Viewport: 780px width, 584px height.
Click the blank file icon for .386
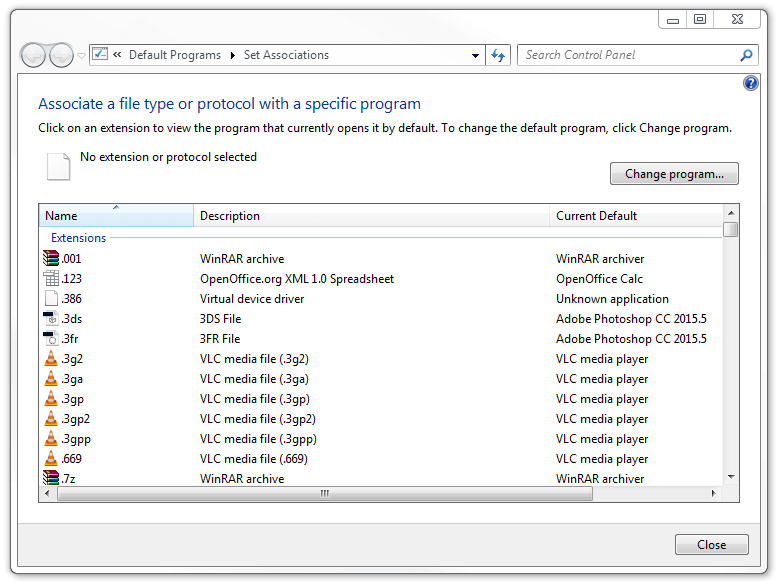pos(51,298)
